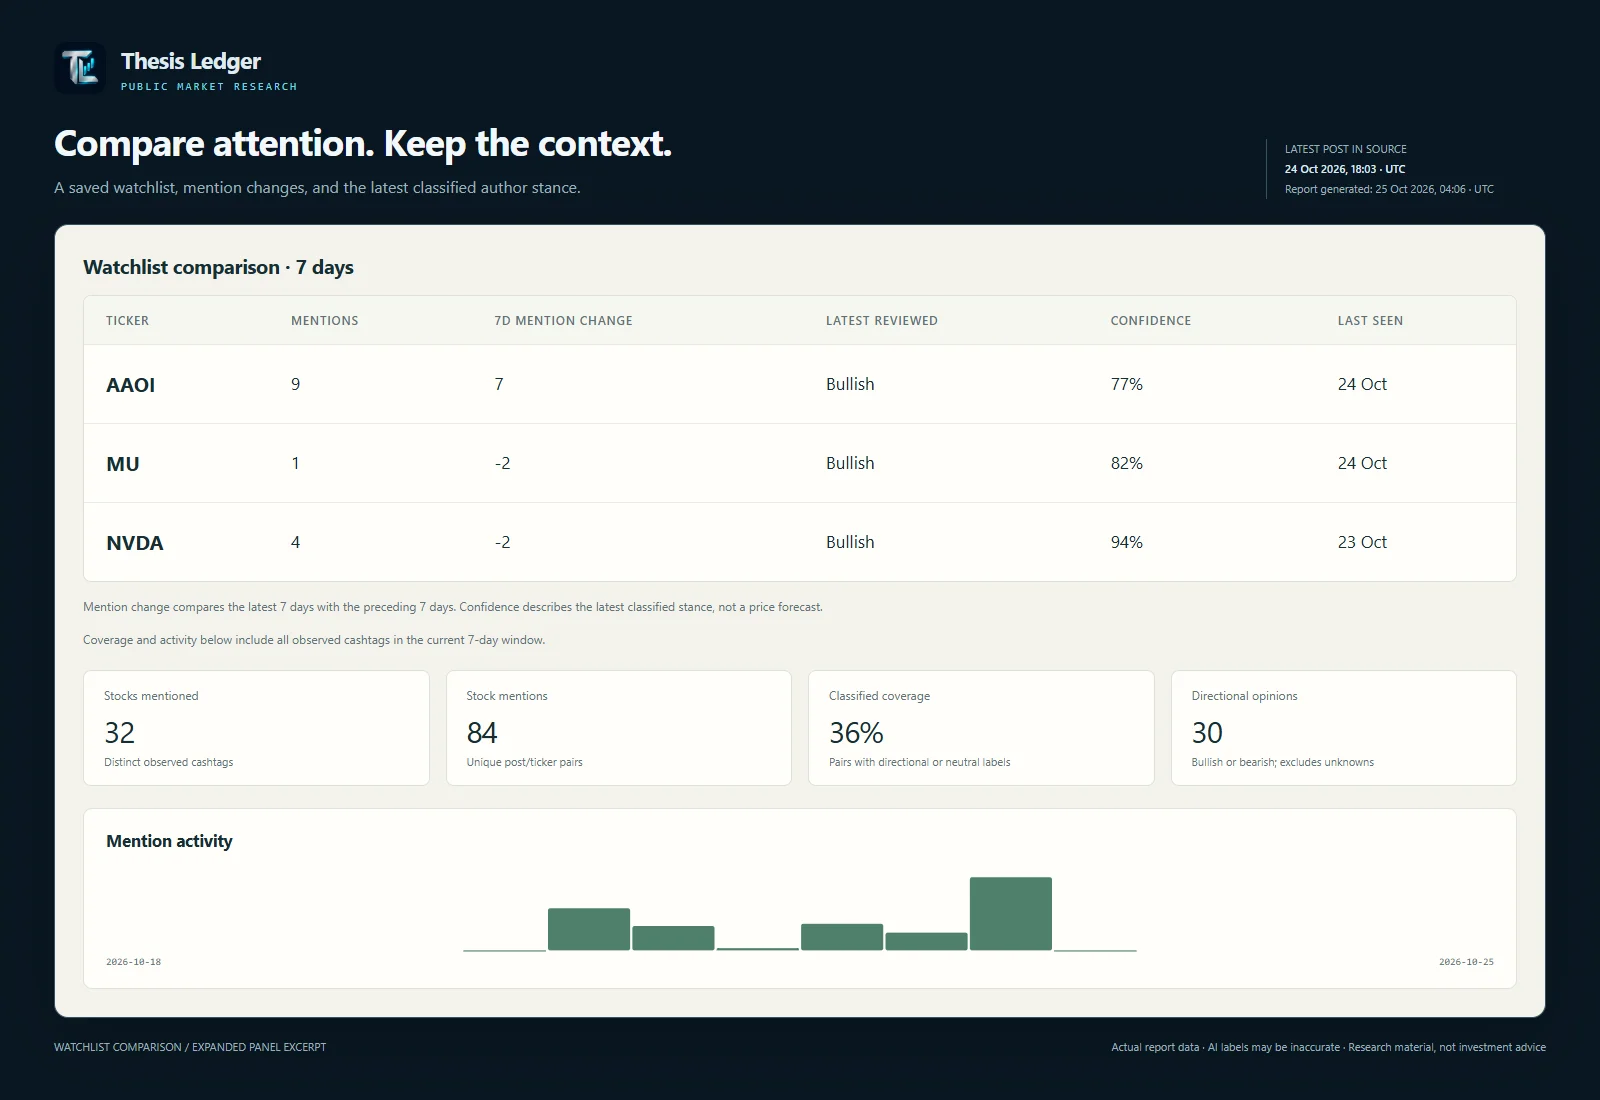
Task: Click the PUBLIC MARKET RESEARCH tagline
Action: coord(209,87)
